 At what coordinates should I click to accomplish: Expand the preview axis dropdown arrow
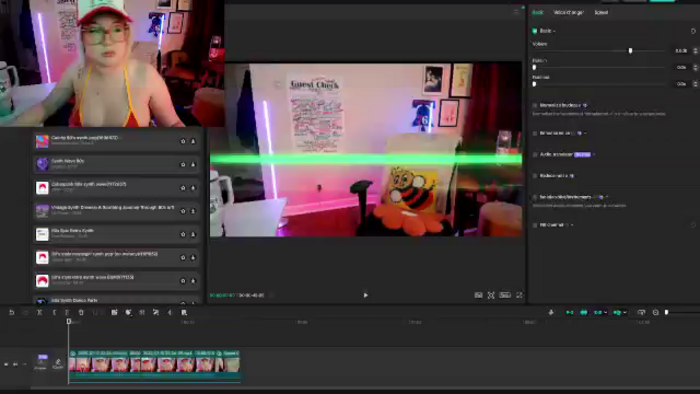pos(625,313)
